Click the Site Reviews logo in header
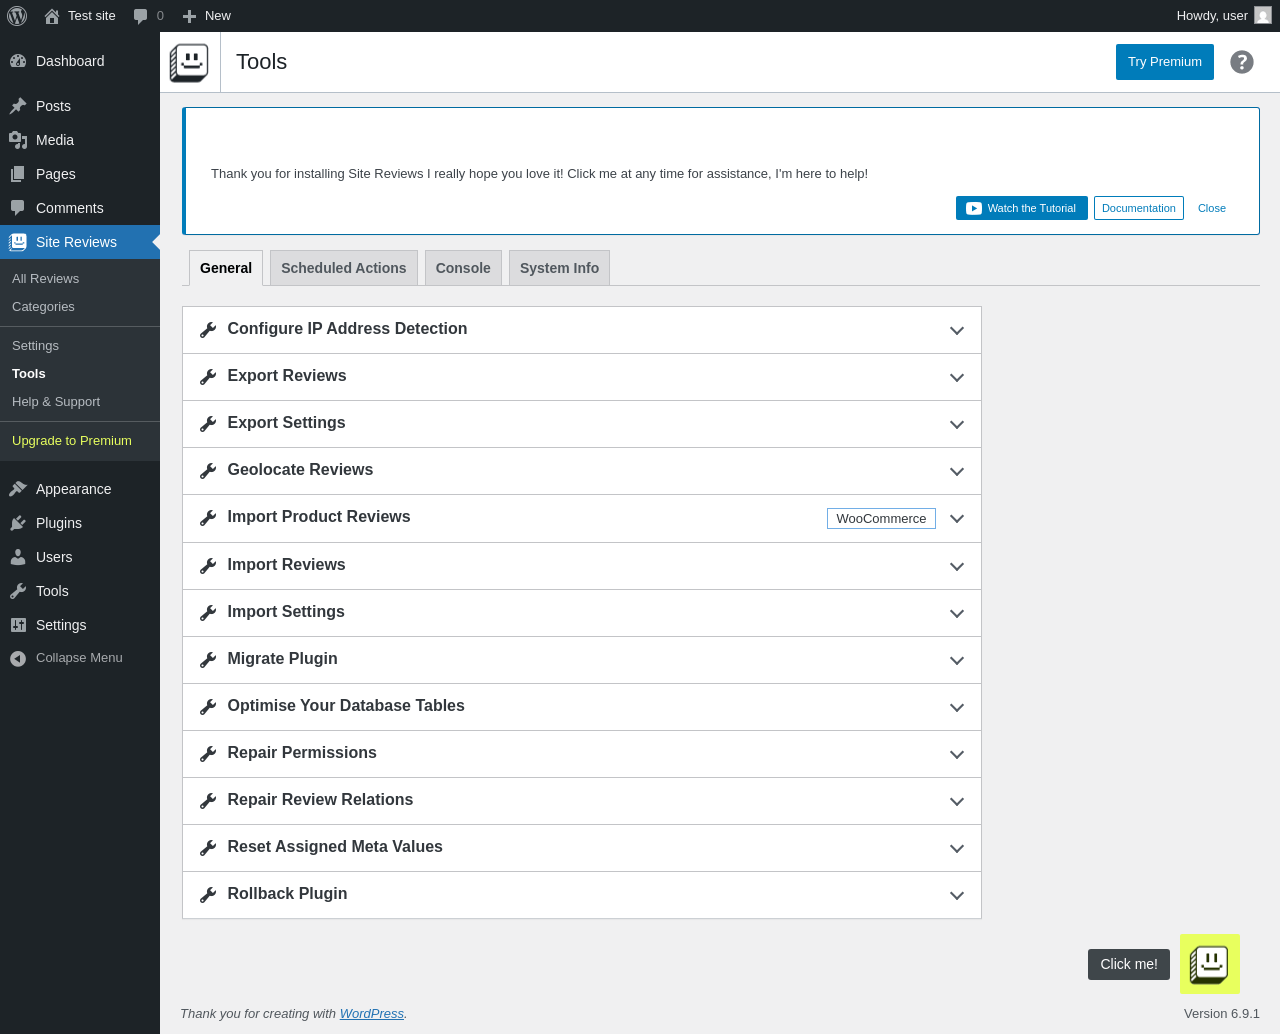This screenshot has height=1034, width=1280. [x=189, y=62]
